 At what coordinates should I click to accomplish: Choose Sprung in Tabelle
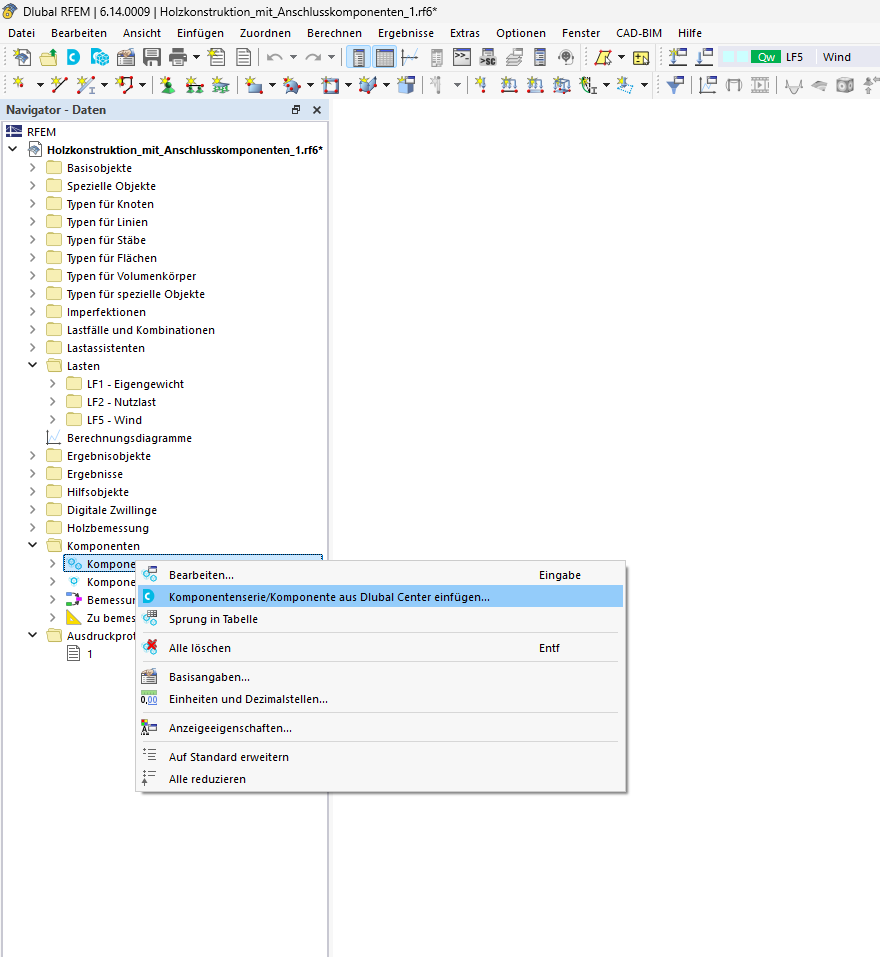click(x=381, y=619)
